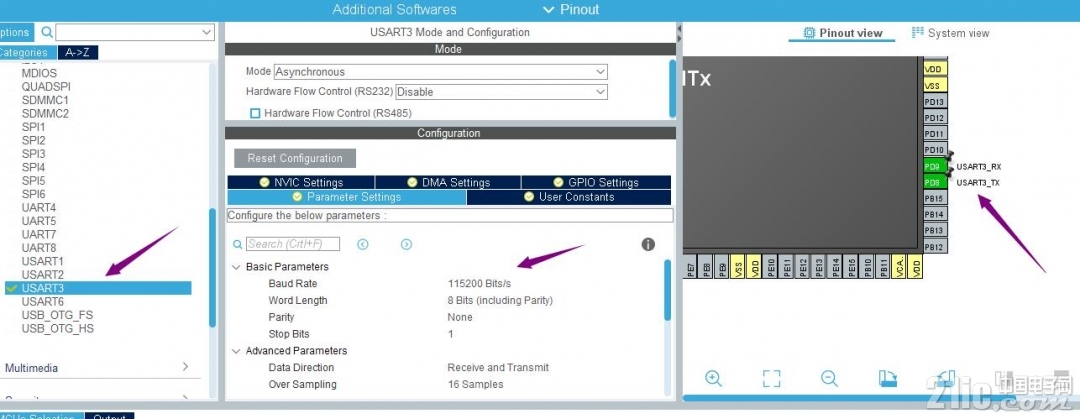Select the Pinout view tab
The height and width of the screenshot is (419, 1080).
(842, 33)
